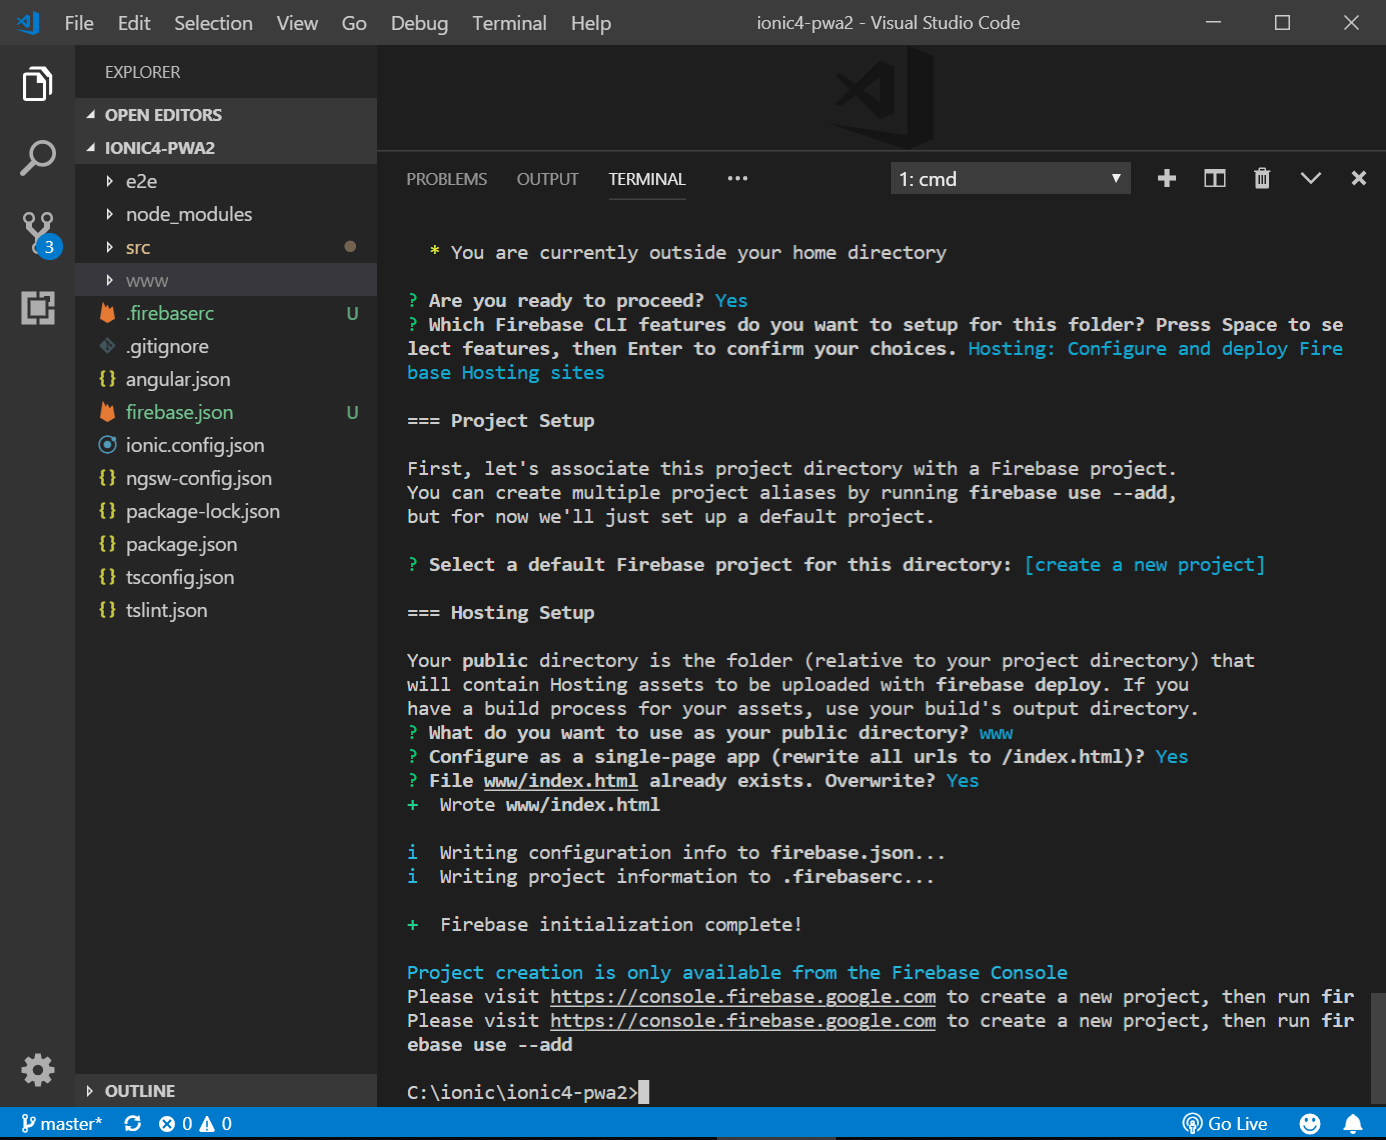Show errors and warnings count in status bar
The height and width of the screenshot is (1140, 1386).
coord(195,1124)
